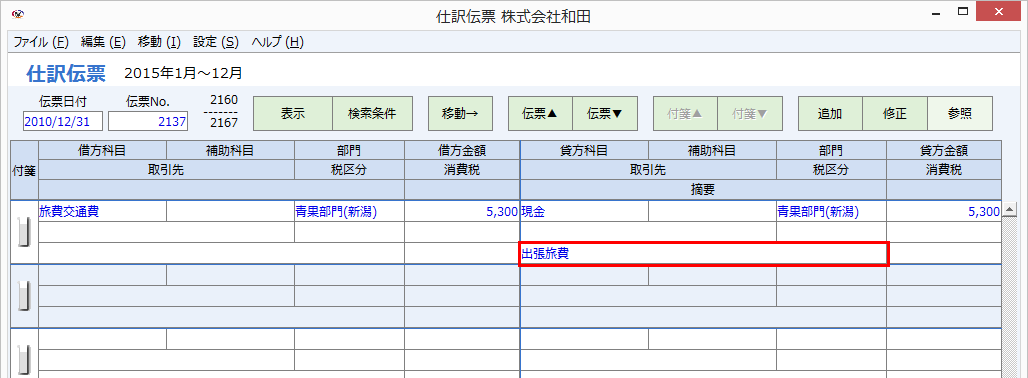Click the 仕訳伝票 heading
The image size is (1028, 378).
coord(66,74)
